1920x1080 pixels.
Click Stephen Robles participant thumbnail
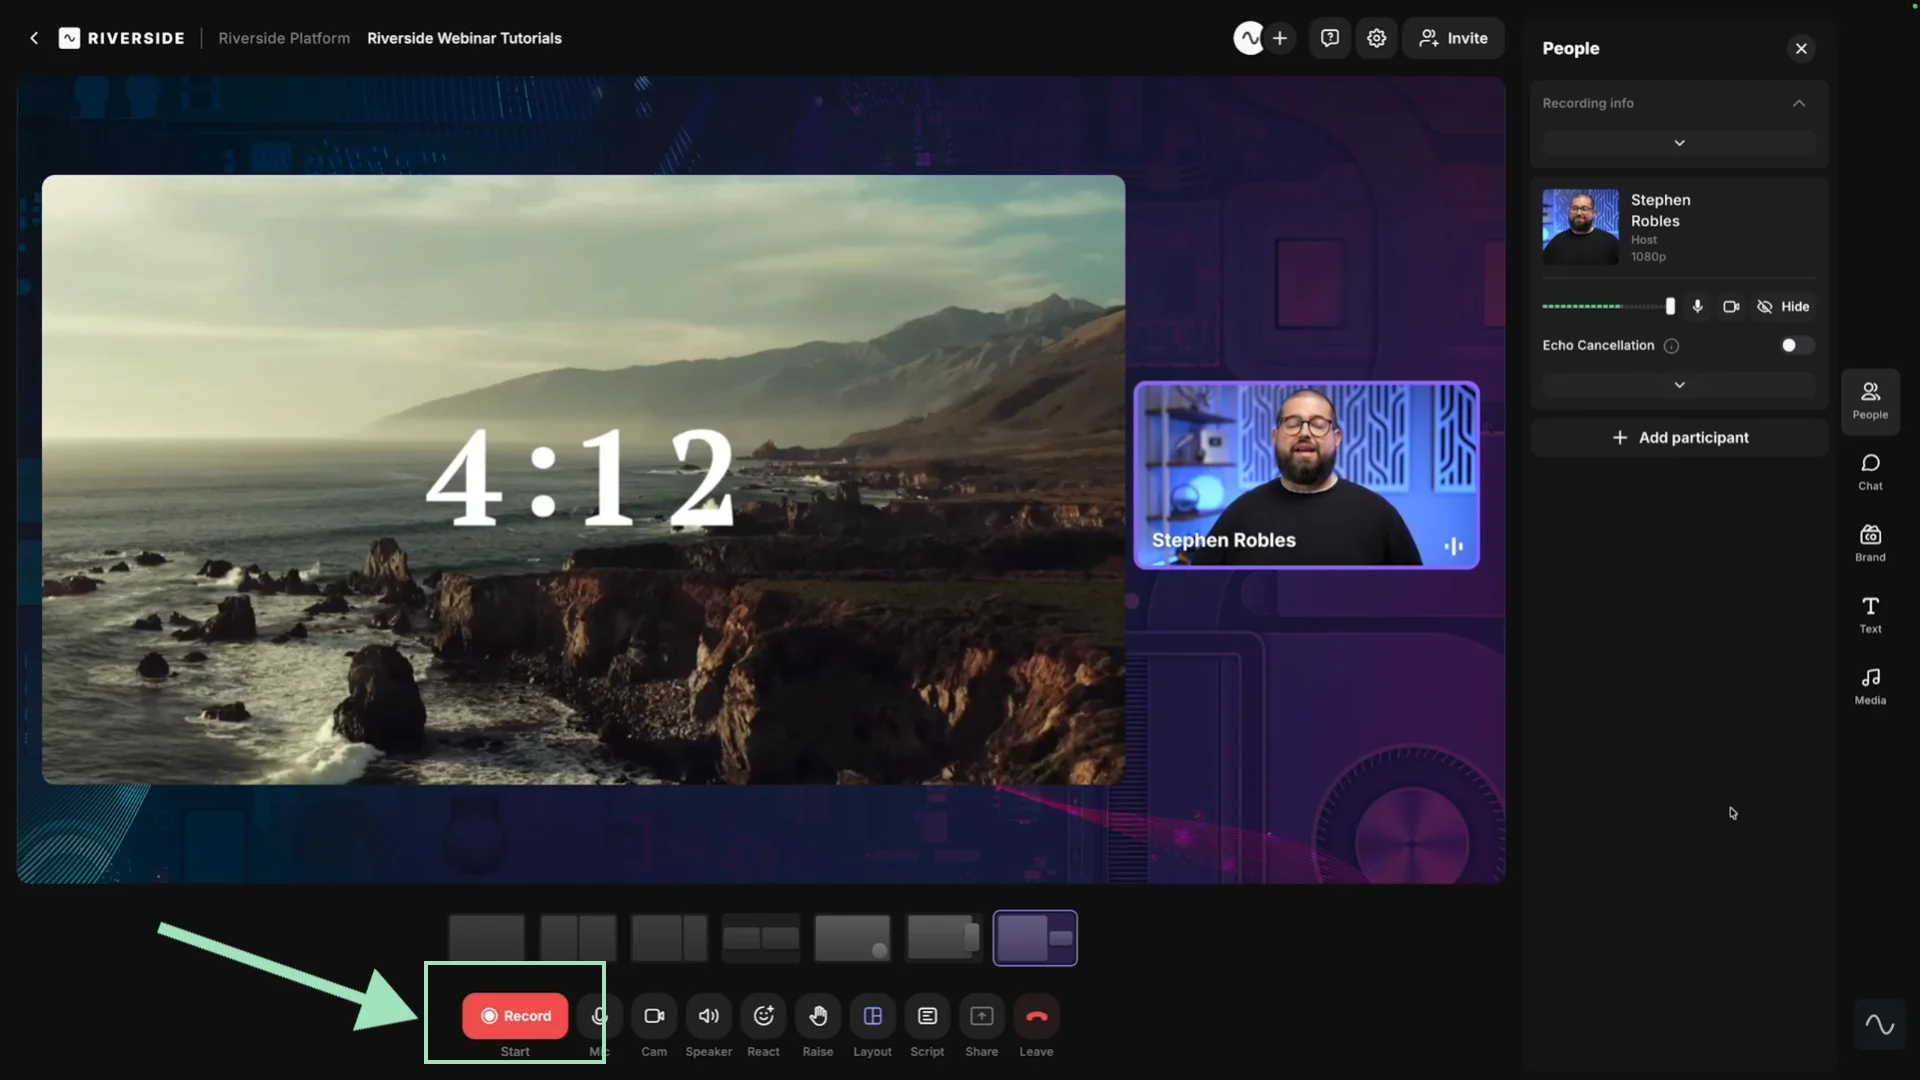[1580, 227]
